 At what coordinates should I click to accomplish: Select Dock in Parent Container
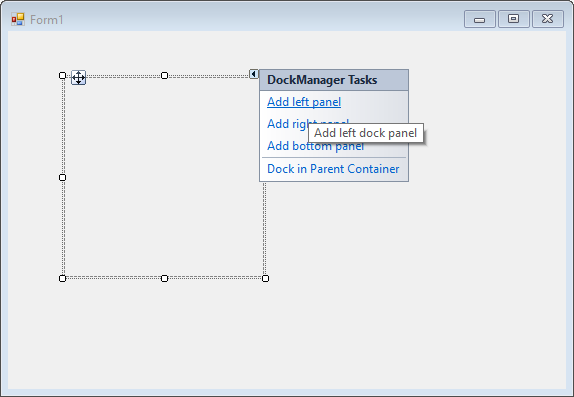pos(333,169)
